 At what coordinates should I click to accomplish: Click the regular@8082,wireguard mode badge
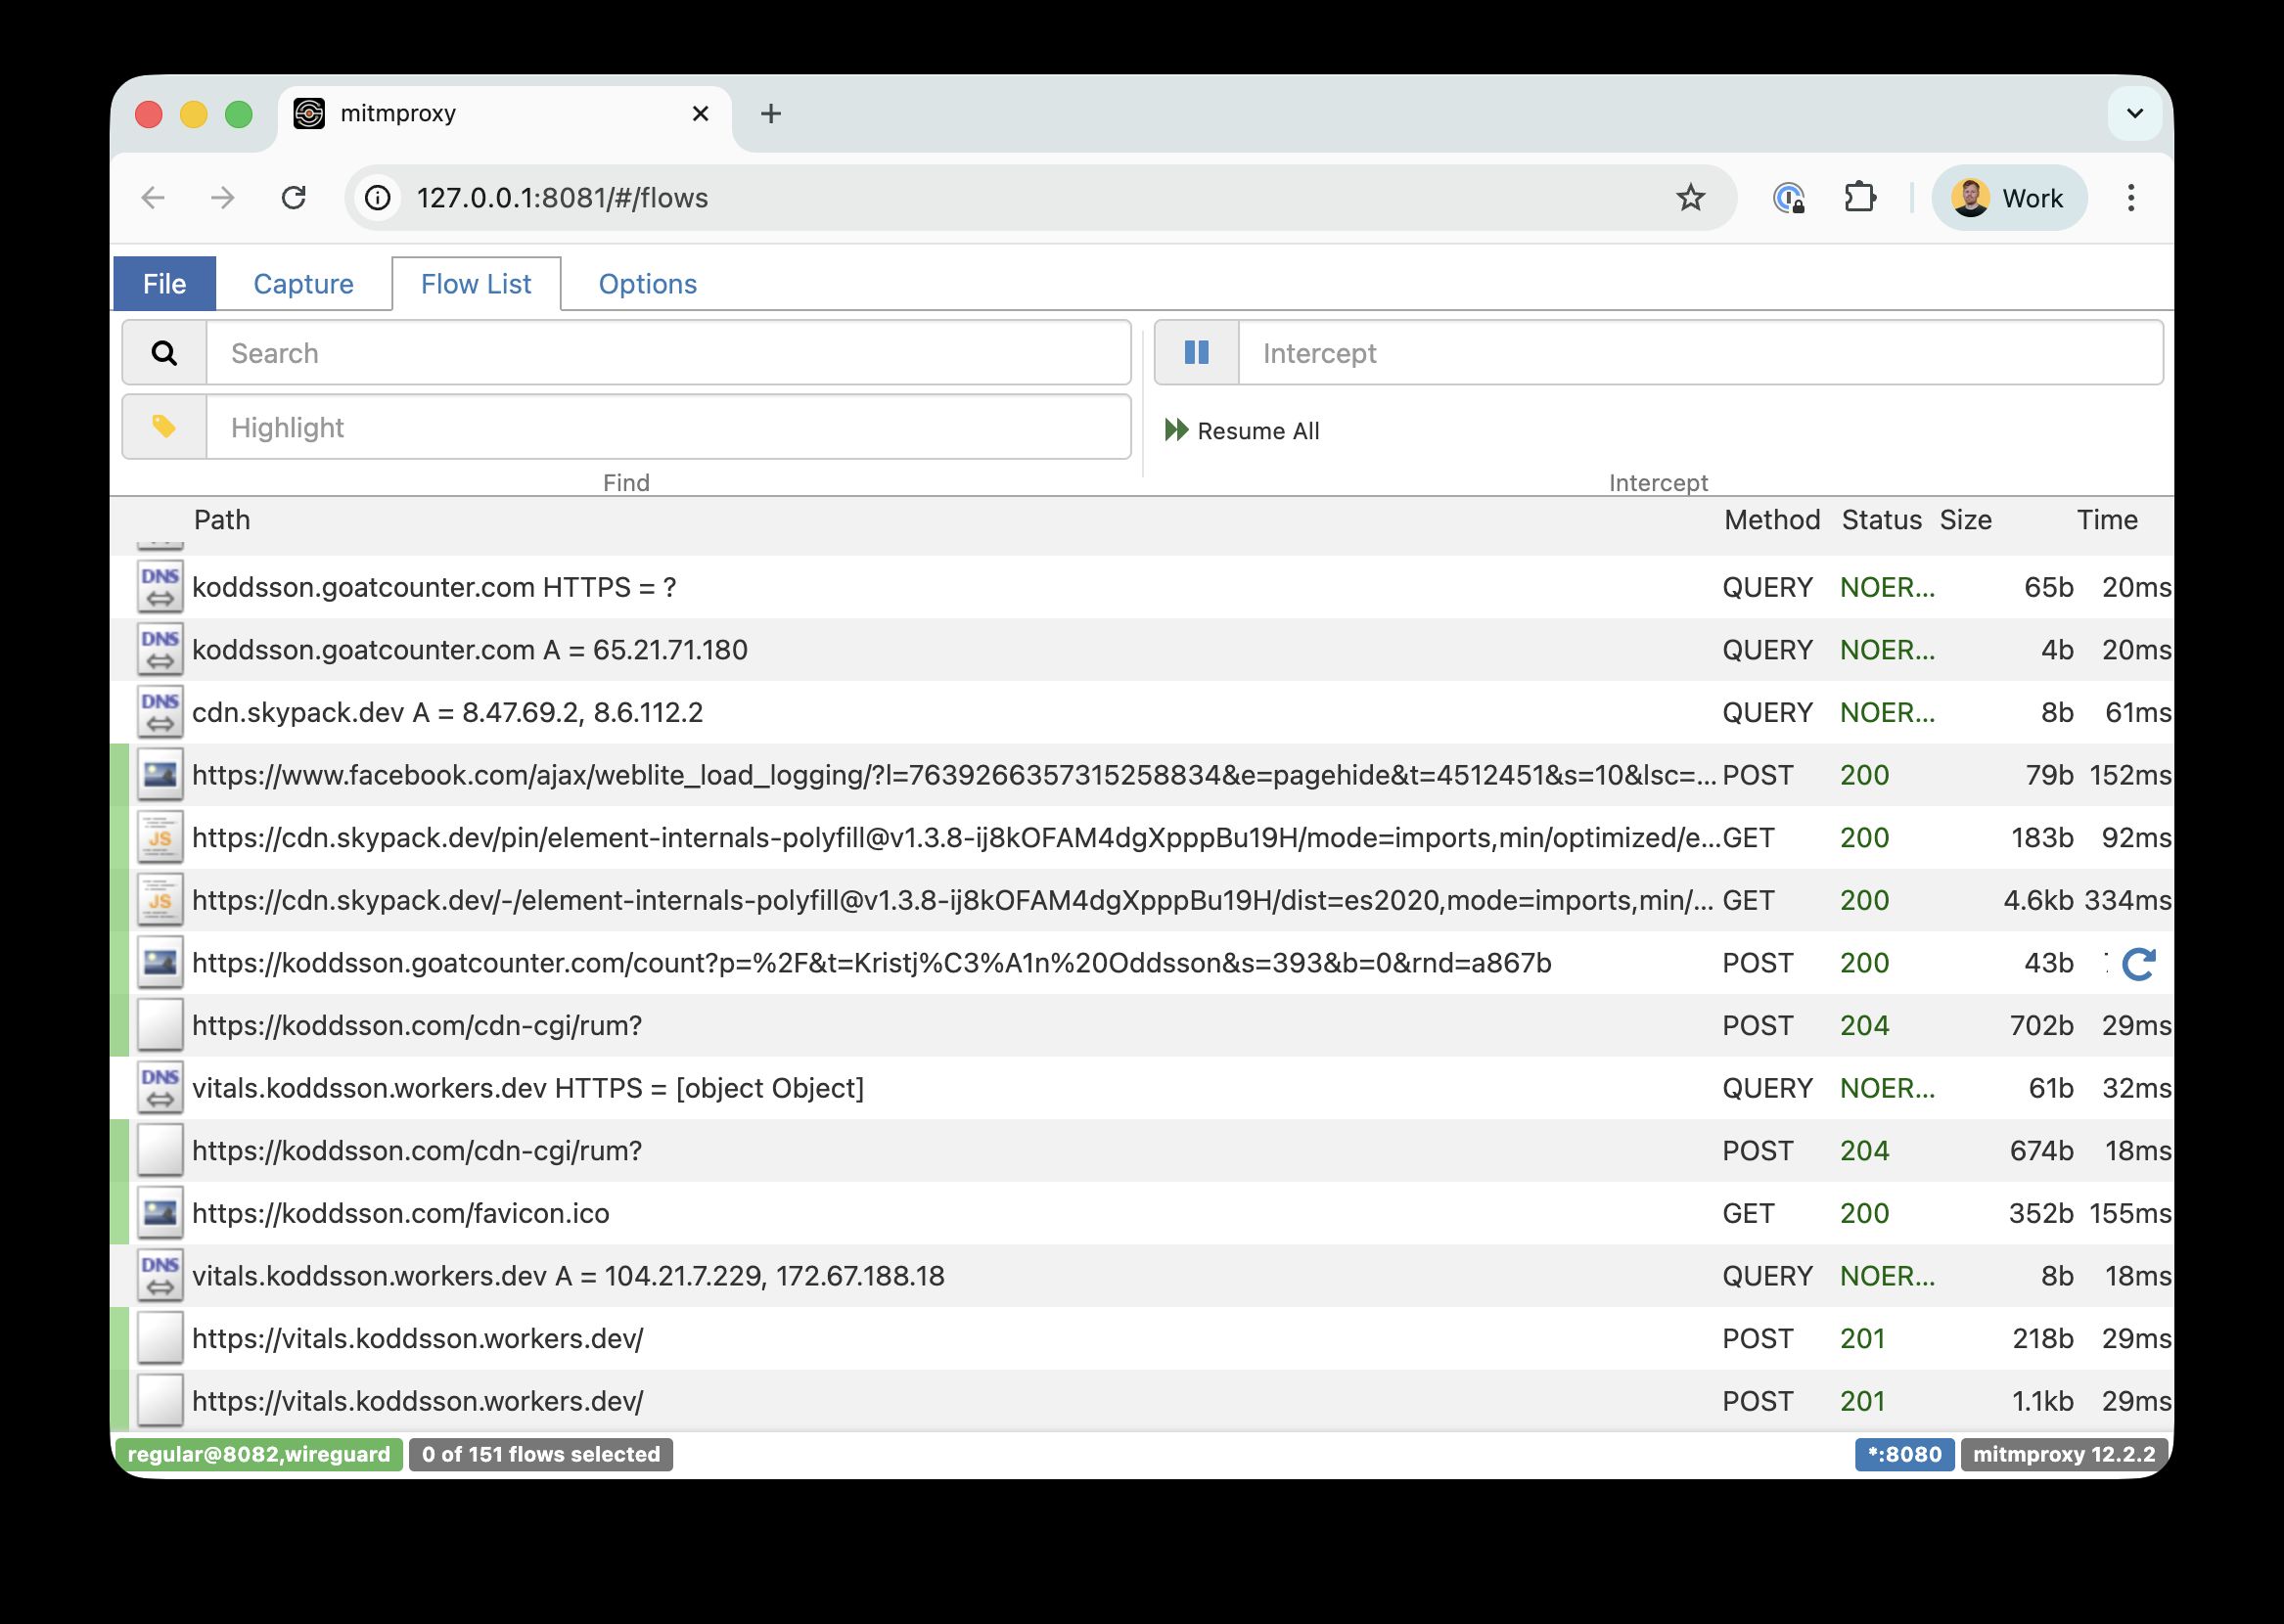click(259, 1454)
